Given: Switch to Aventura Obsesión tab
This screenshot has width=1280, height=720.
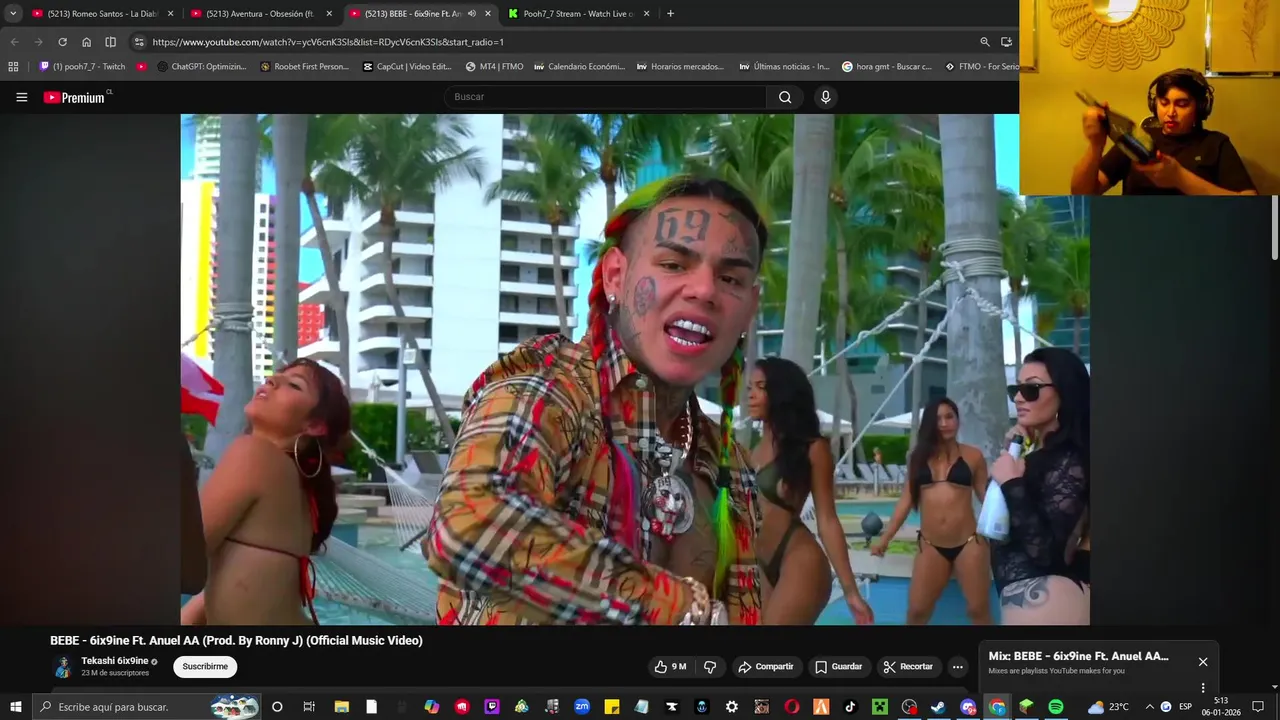Looking at the screenshot, I should click(x=262, y=14).
